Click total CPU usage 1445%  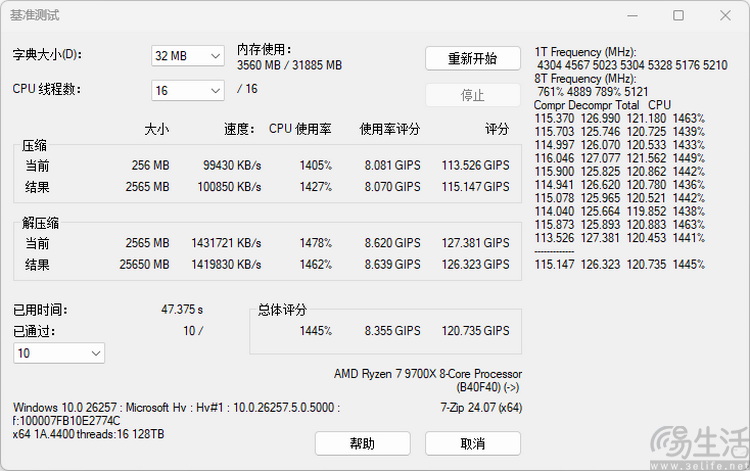coord(316,331)
